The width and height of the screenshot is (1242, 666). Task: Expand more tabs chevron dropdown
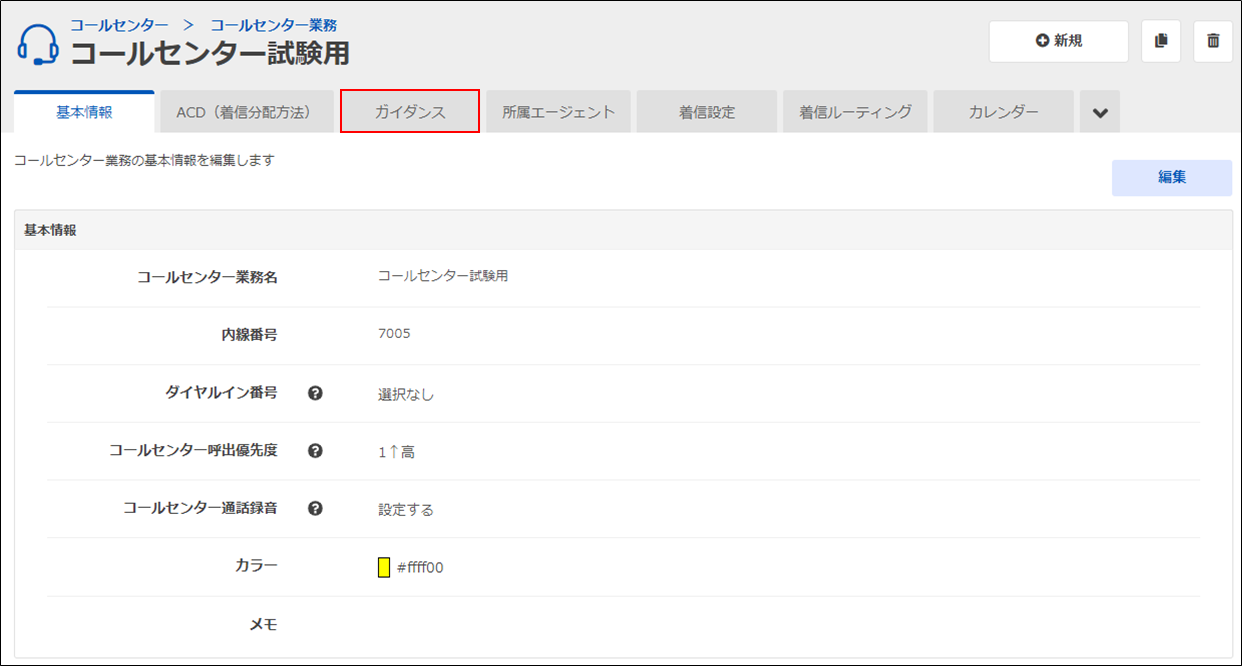click(1100, 113)
